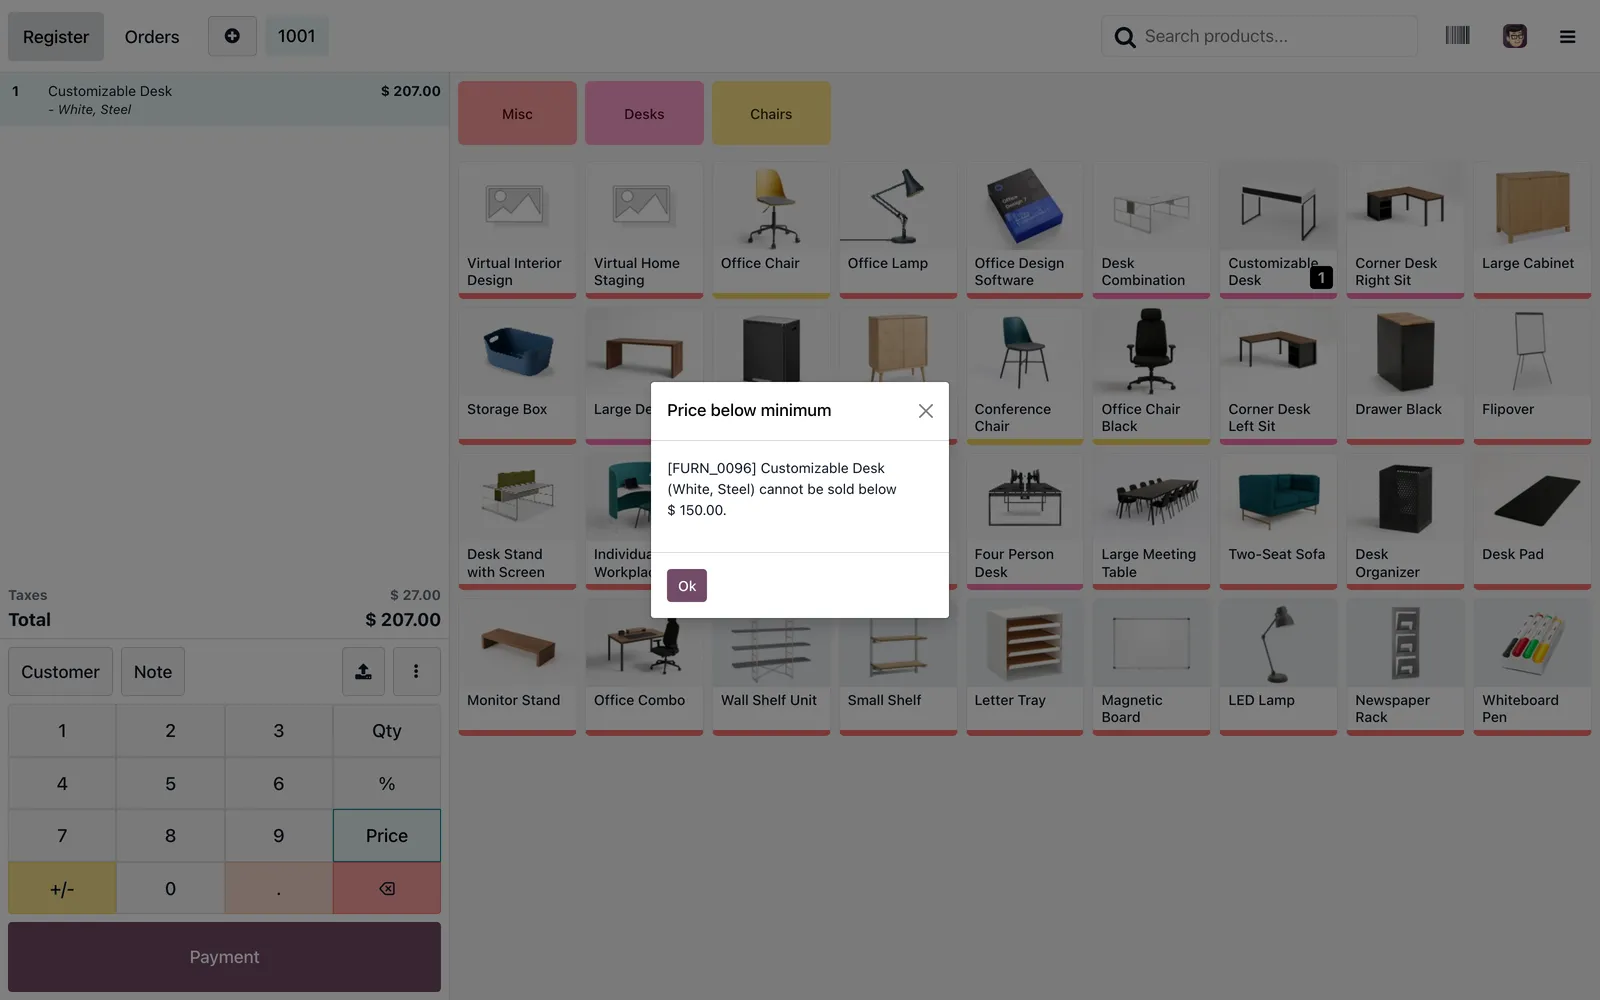Click the Payment button
Viewport: 1600px width, 1000px height.
click(x=224, y=957)
